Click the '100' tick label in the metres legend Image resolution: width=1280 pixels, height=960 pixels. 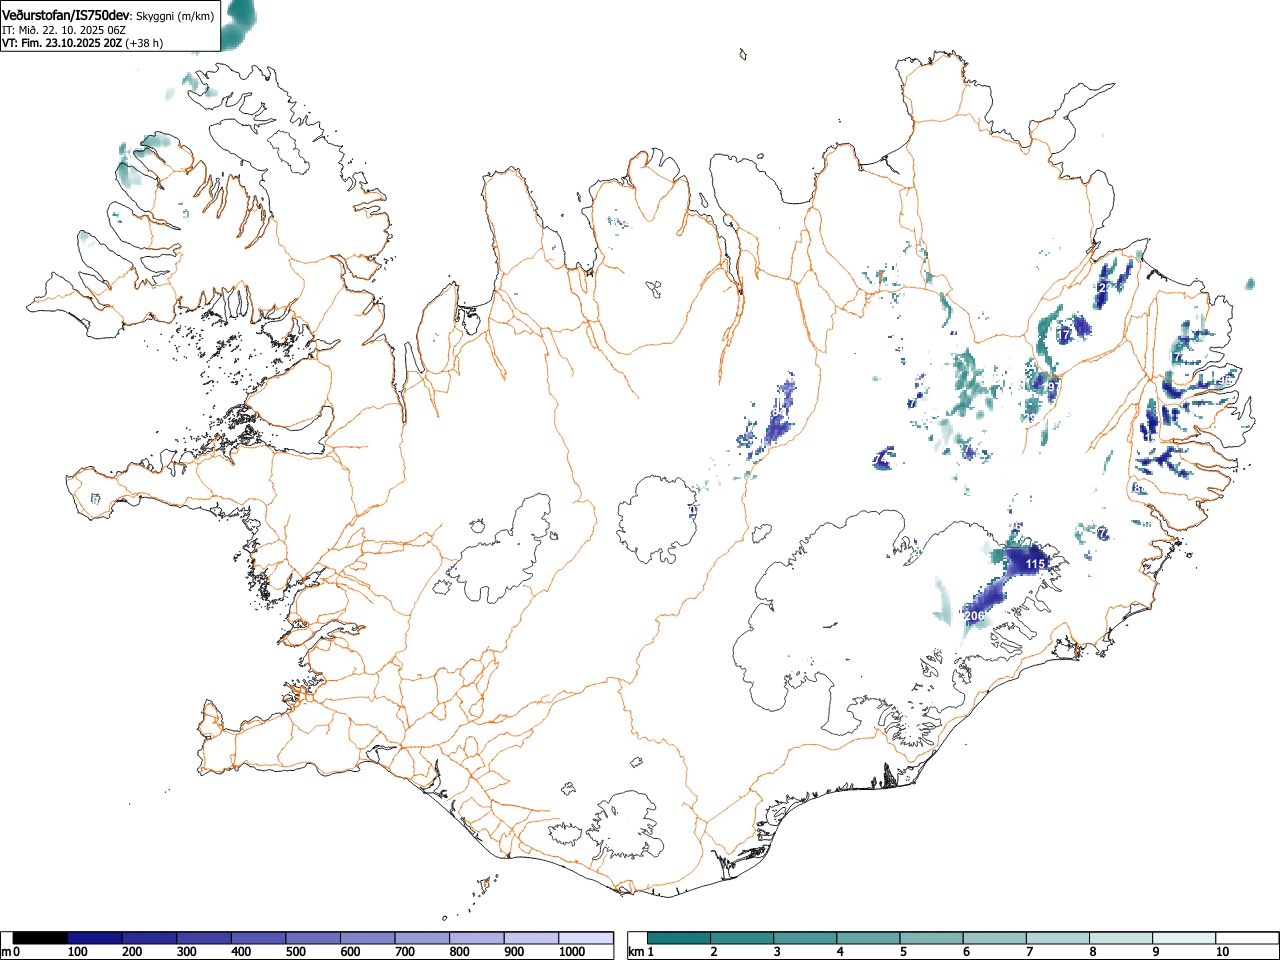[x=77, y=952]
